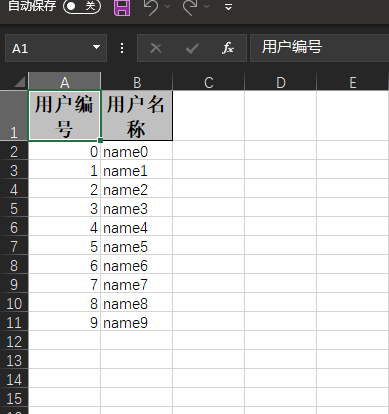
Task: Select row 1 header
Action: pos(14,115)
